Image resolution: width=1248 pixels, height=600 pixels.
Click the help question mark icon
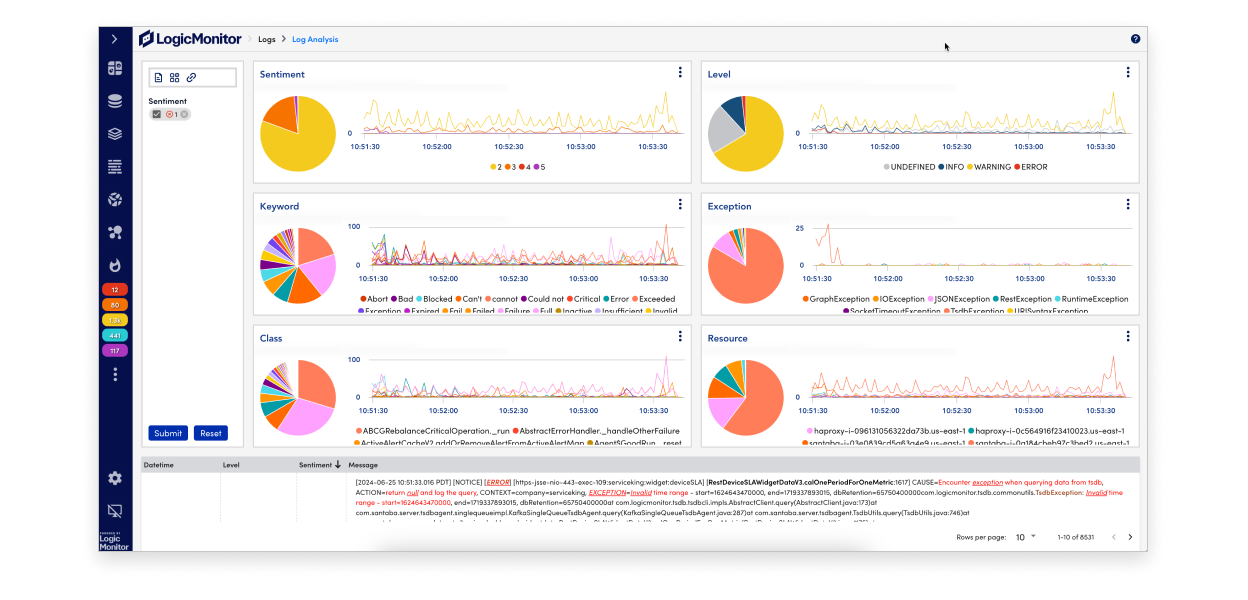pos(1135,39)
